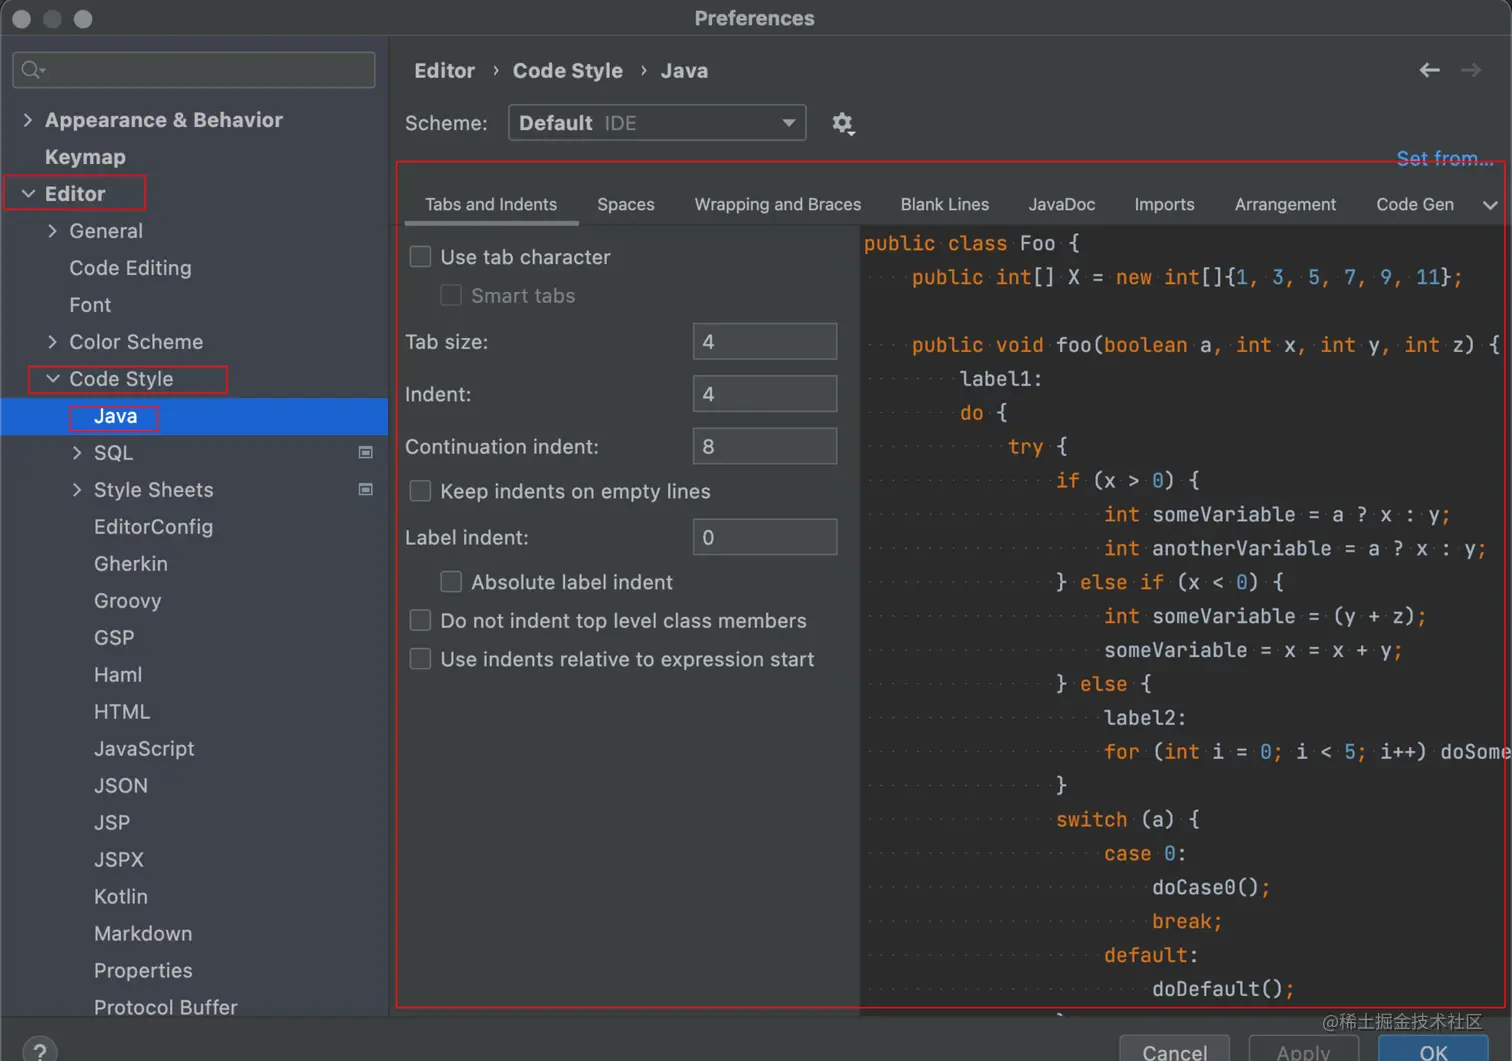Expand Appearance & Behavior section

coord(27,120)
